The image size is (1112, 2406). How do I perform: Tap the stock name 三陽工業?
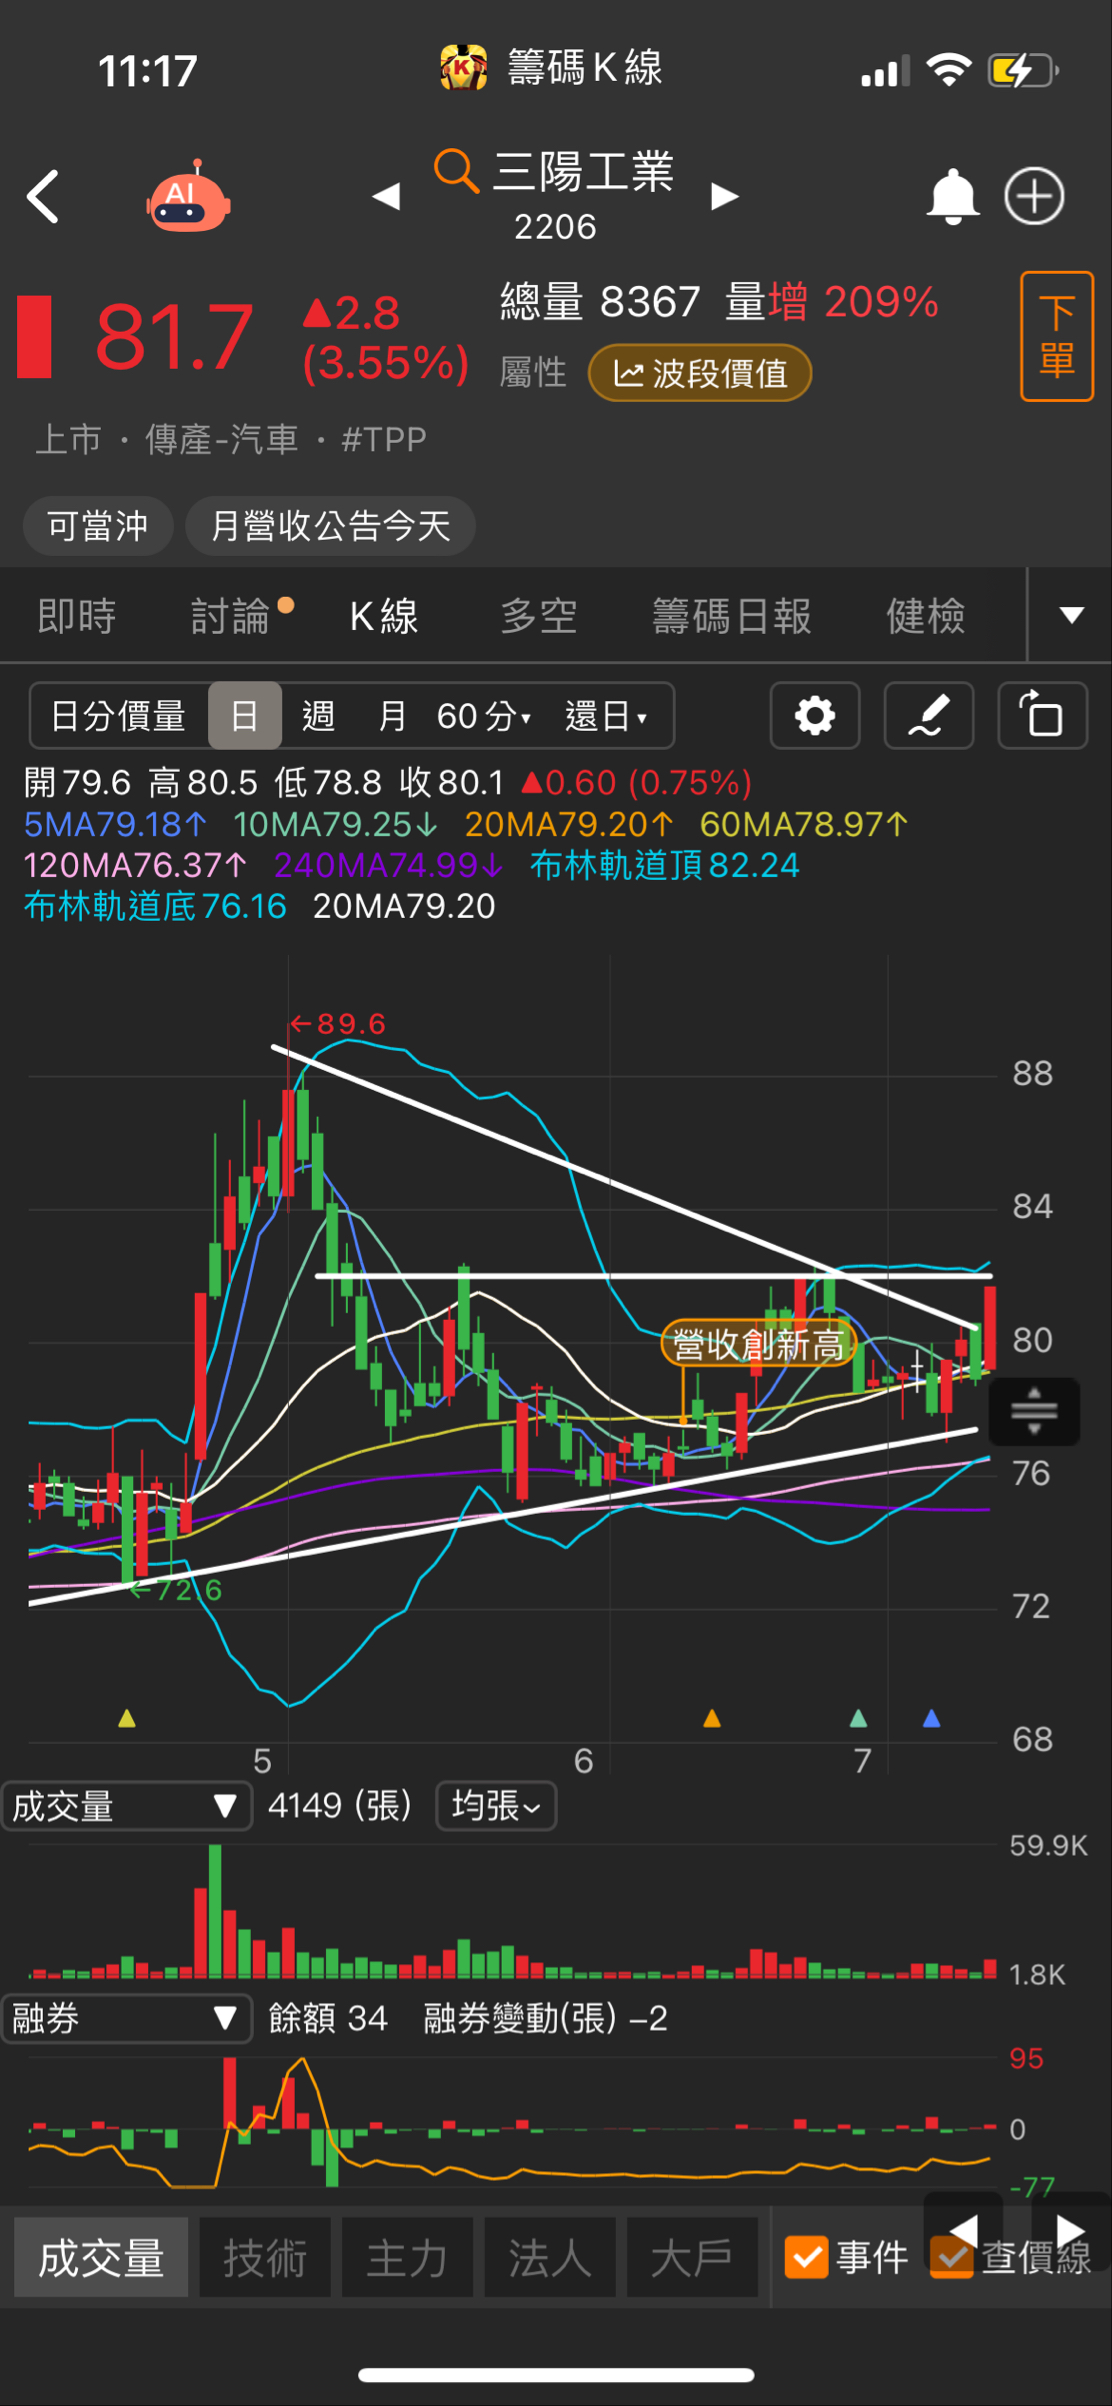click(584, 172)
